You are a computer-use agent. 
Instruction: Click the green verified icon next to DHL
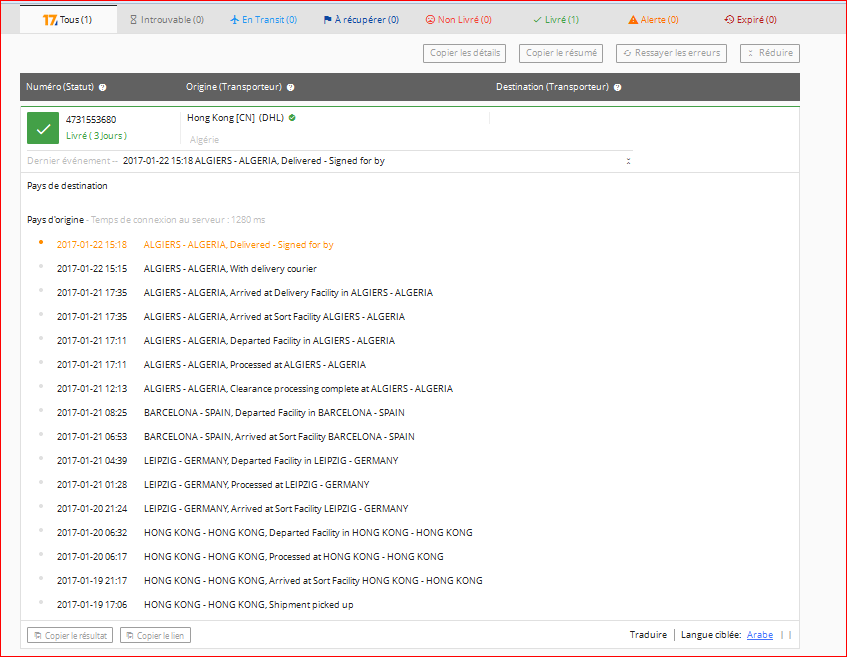pyautogui.click(x=292, y=118)
